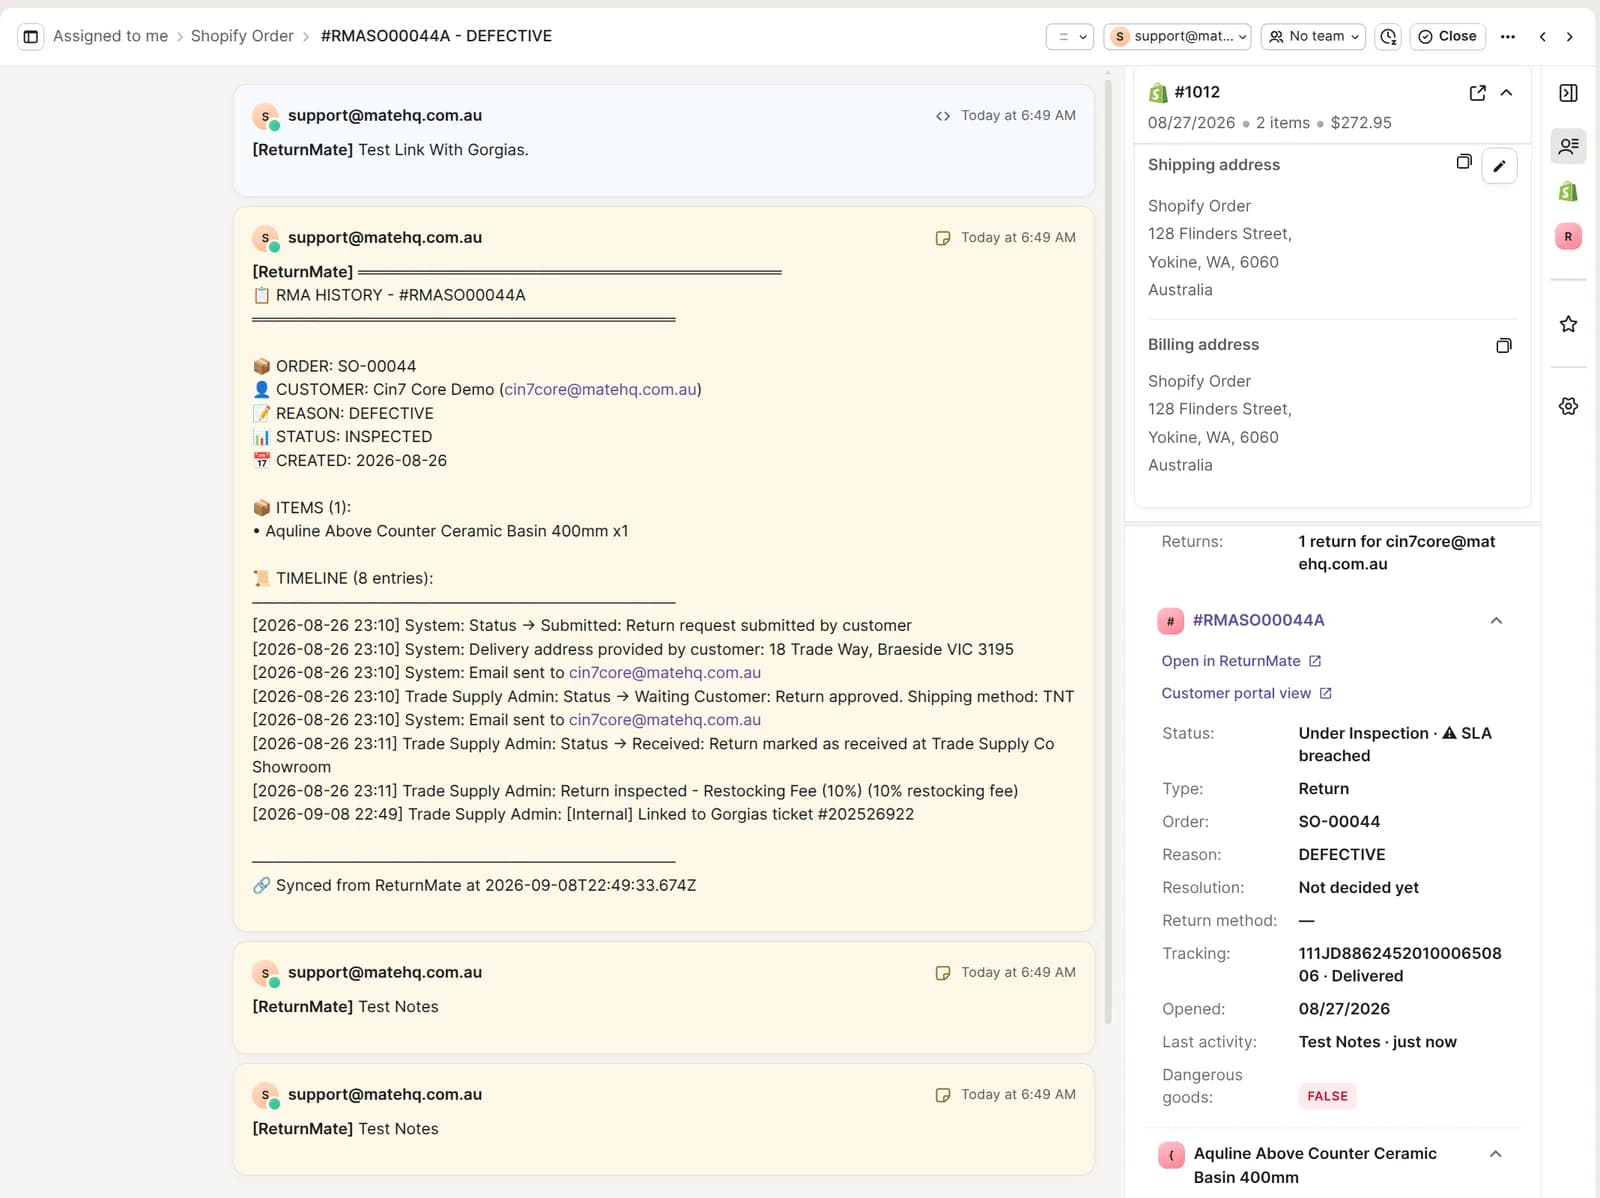Click the Shopify bag icon beside #1012
The image size is (1600, 1198).
(x=1158, y=93)
